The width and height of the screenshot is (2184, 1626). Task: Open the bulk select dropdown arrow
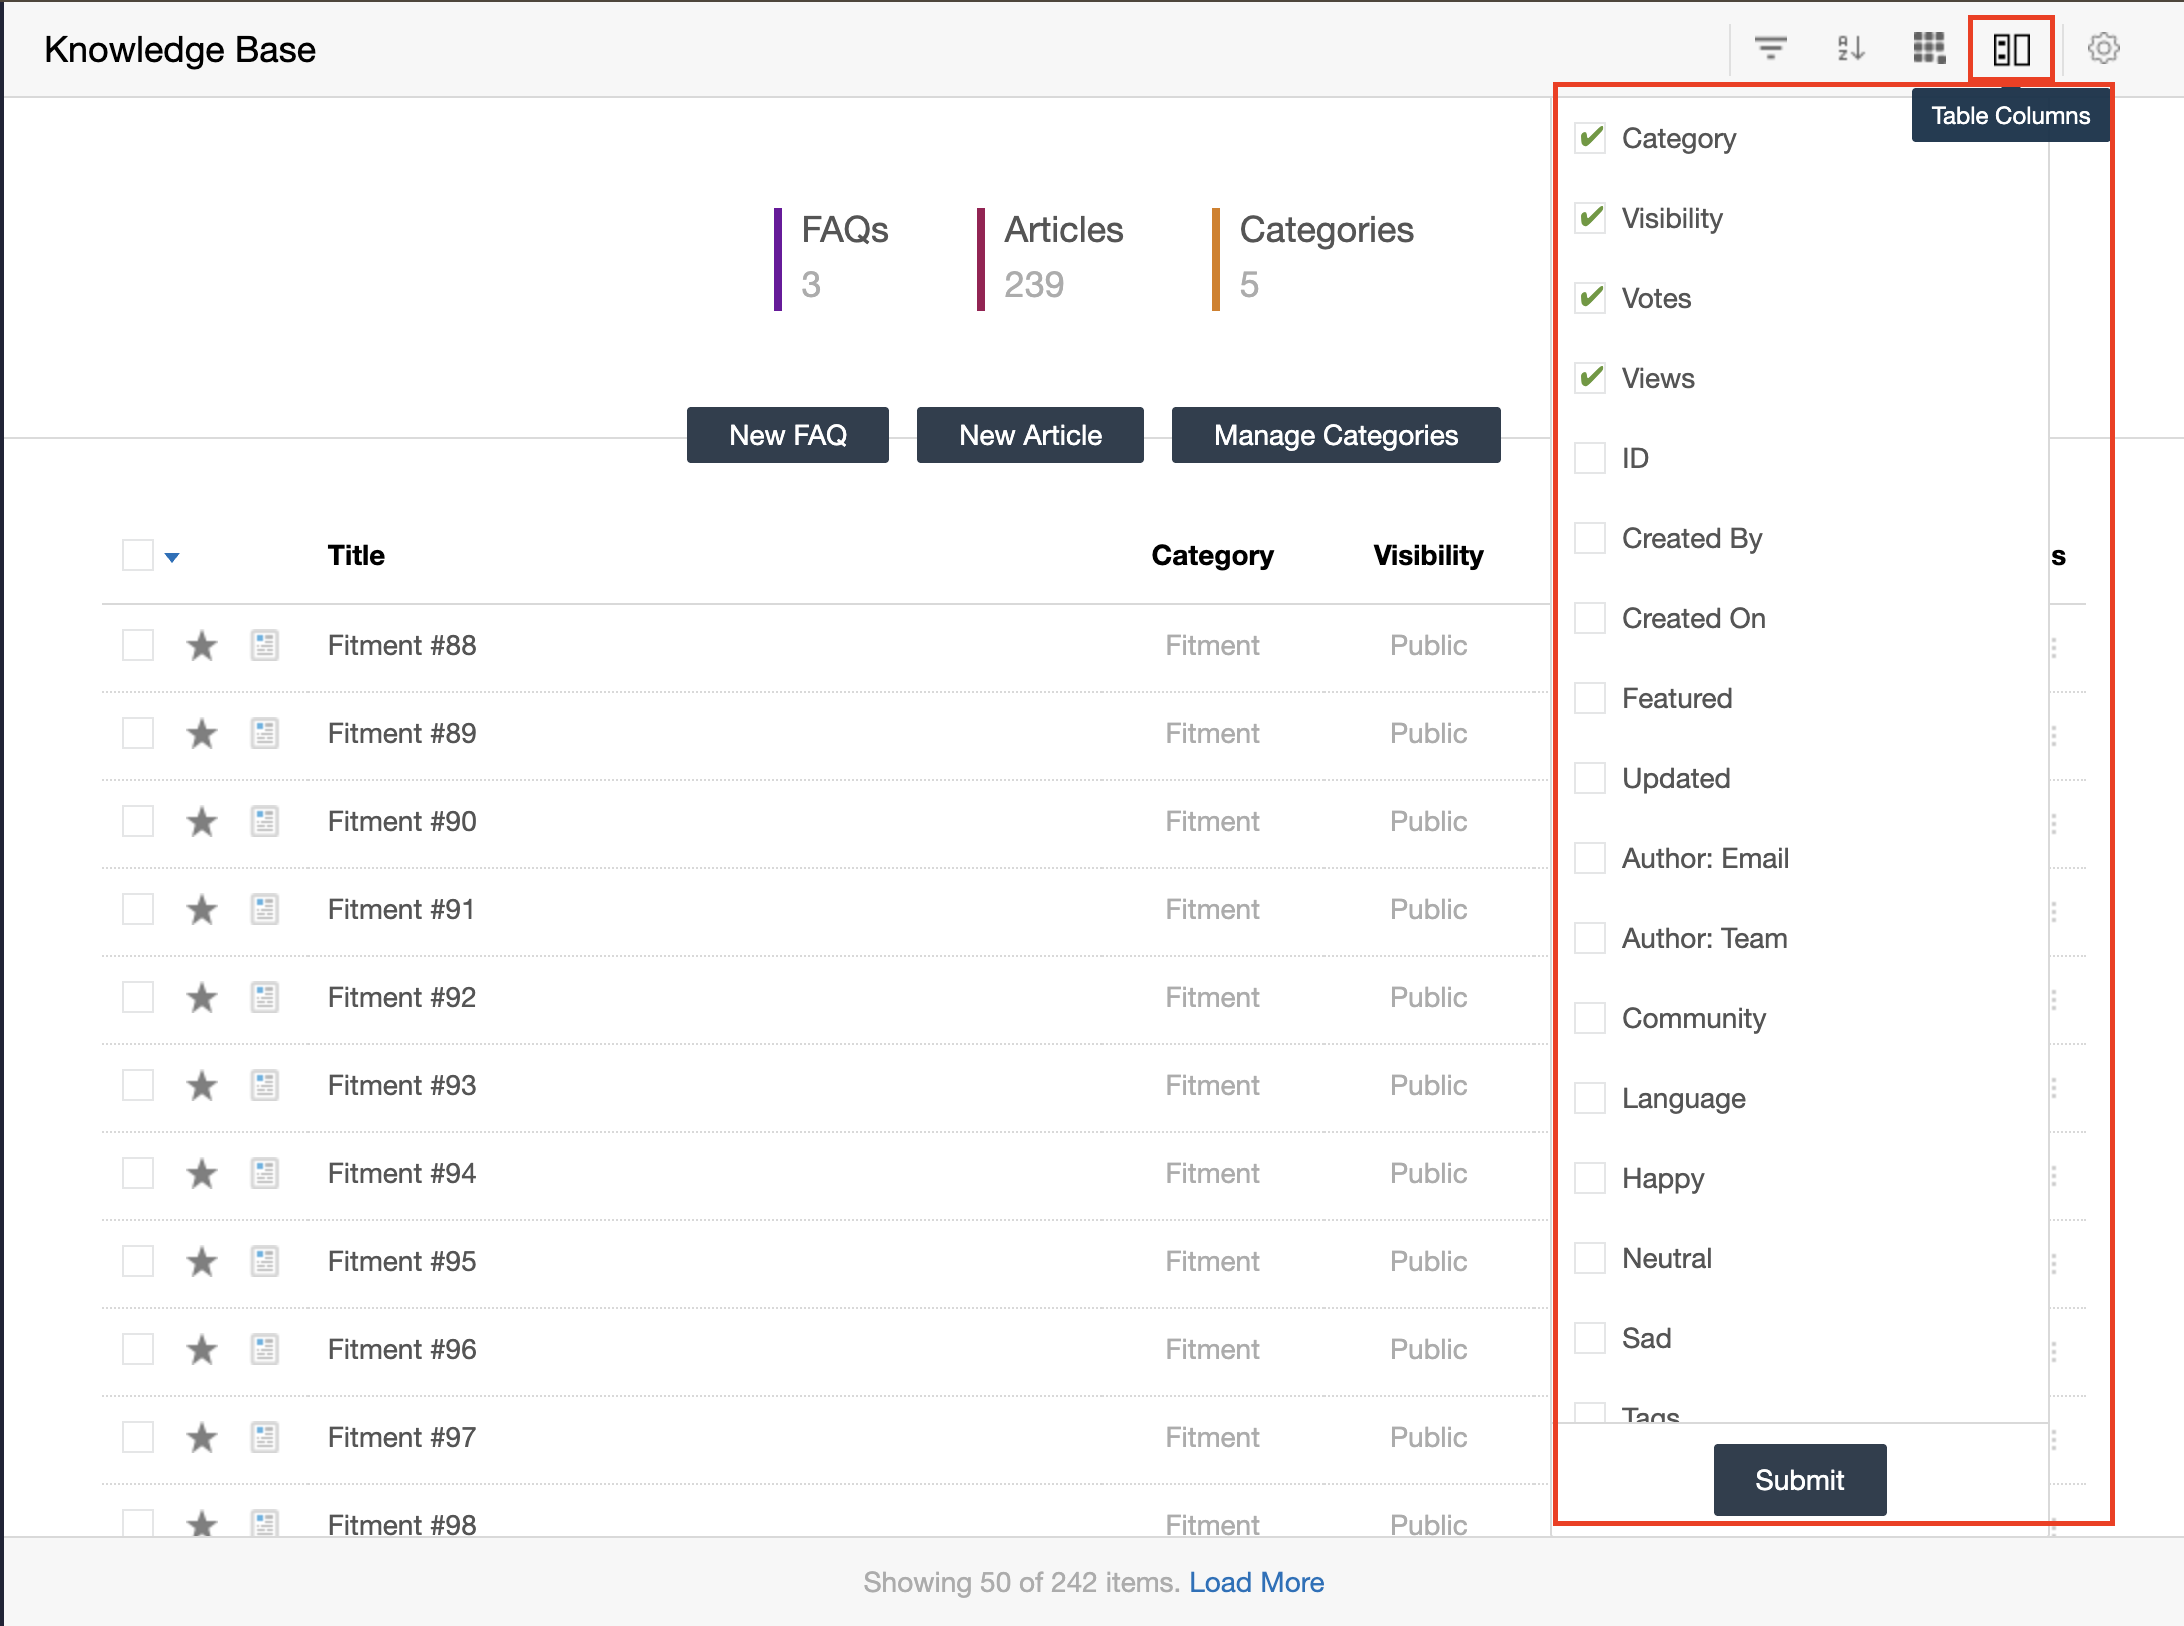[172, 557]
